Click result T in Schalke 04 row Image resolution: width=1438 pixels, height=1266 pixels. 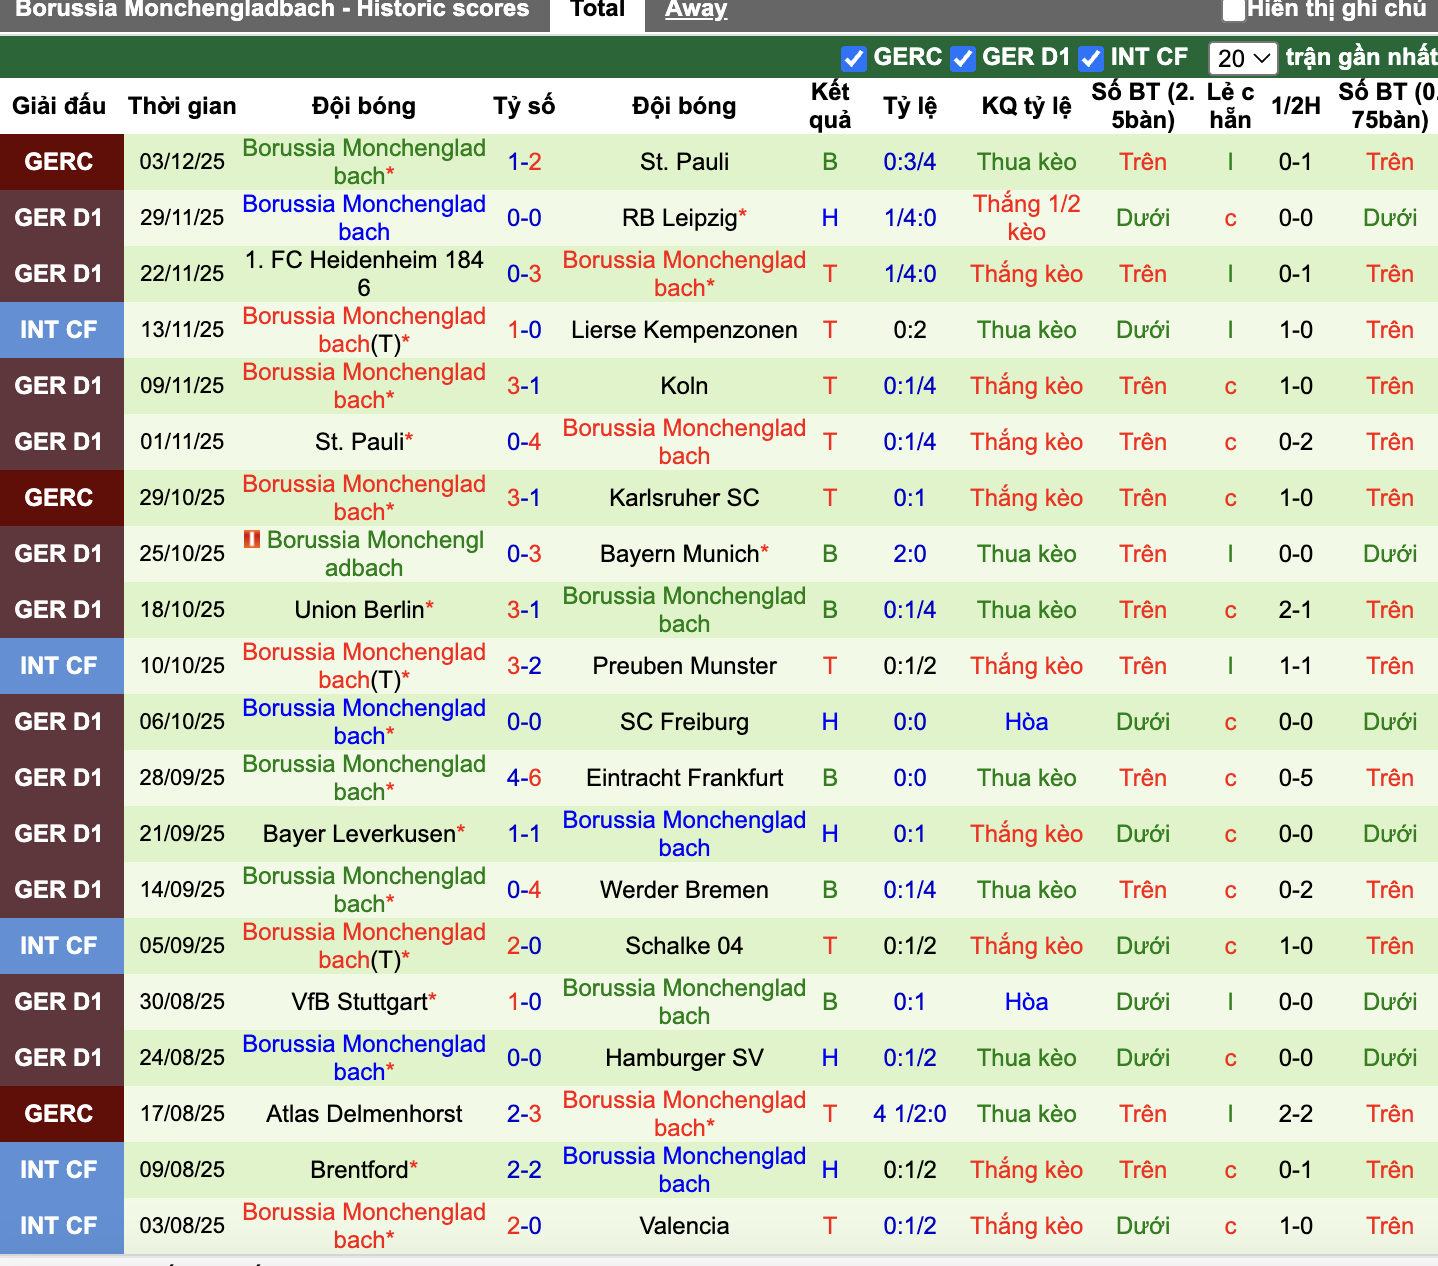(x=830, y=946)
